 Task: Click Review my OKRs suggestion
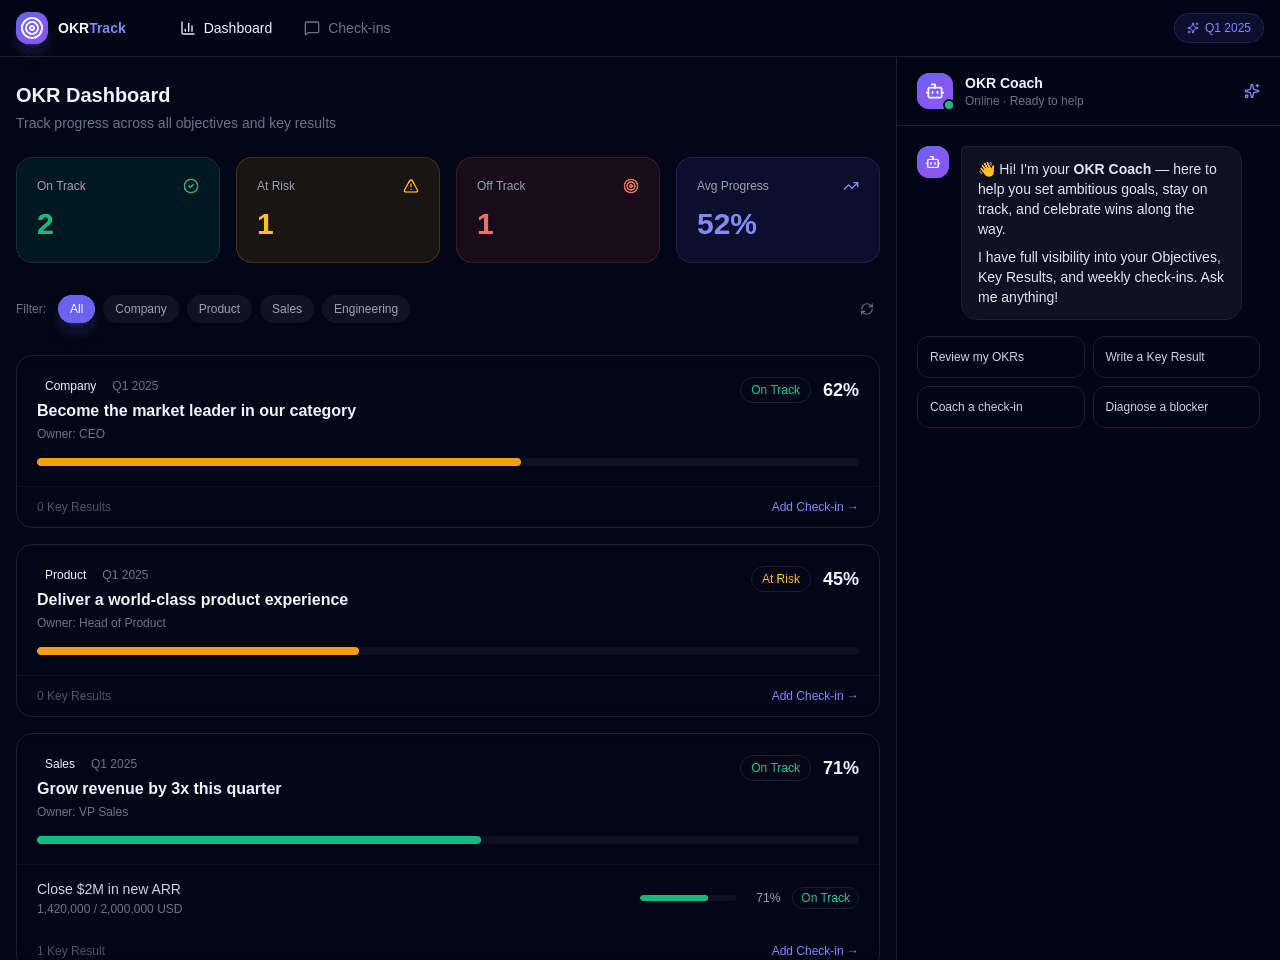pos(1001,357)
